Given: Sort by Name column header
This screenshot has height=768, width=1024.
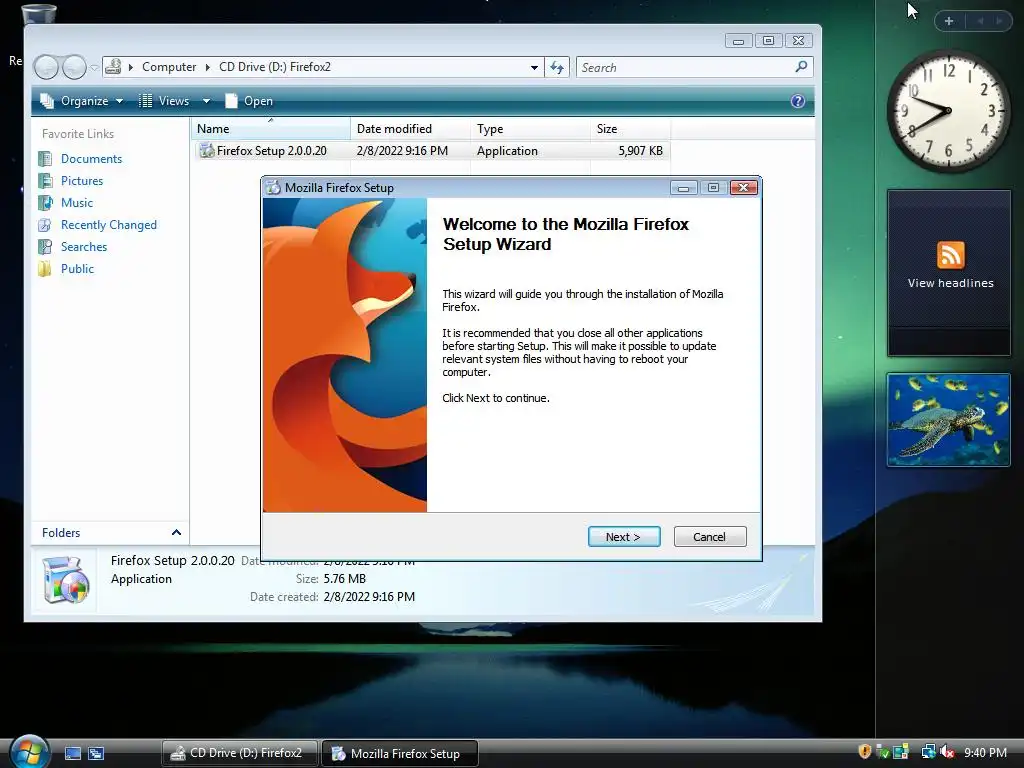Looking at the screenshot, I should (x=270, y=129).
